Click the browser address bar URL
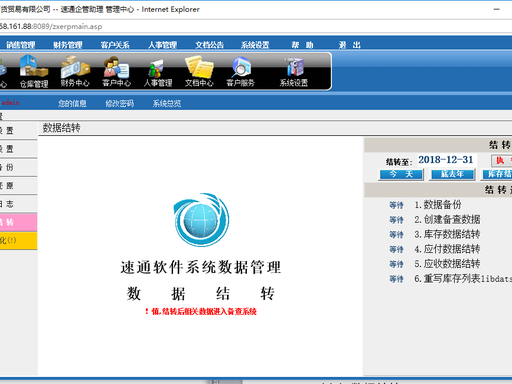This screenshot has height=384, width=512. coord(51,26)
